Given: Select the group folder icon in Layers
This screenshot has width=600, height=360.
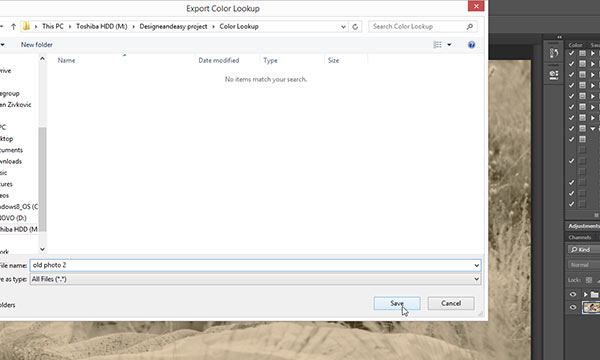Looking at the screenshot, I should [x=594, y=294].
